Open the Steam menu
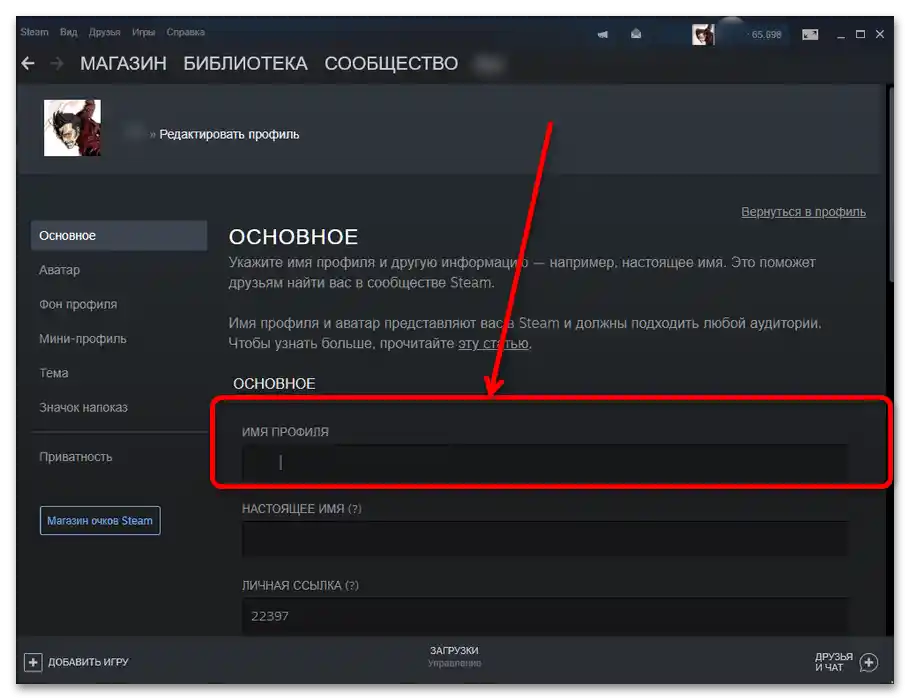910x700 pixels. pos(34,32)
